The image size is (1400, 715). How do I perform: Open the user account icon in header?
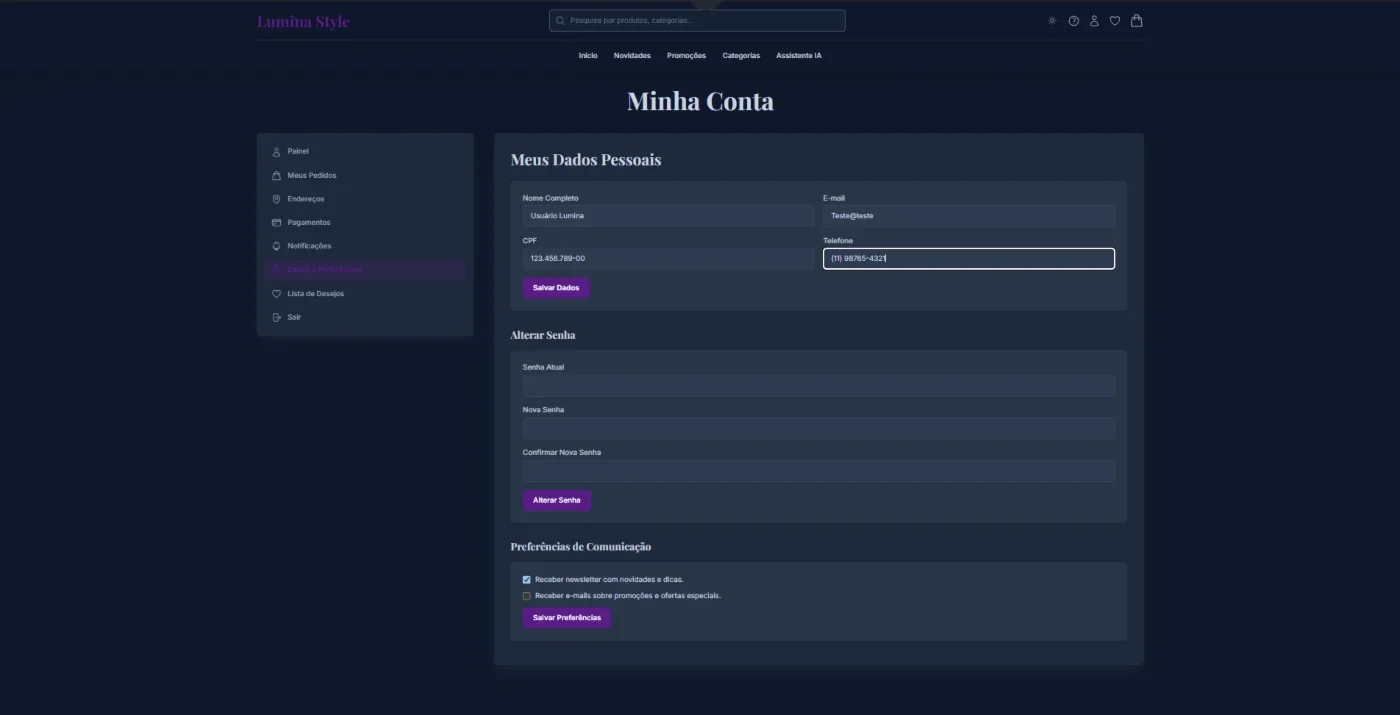tap(1094, 21)
